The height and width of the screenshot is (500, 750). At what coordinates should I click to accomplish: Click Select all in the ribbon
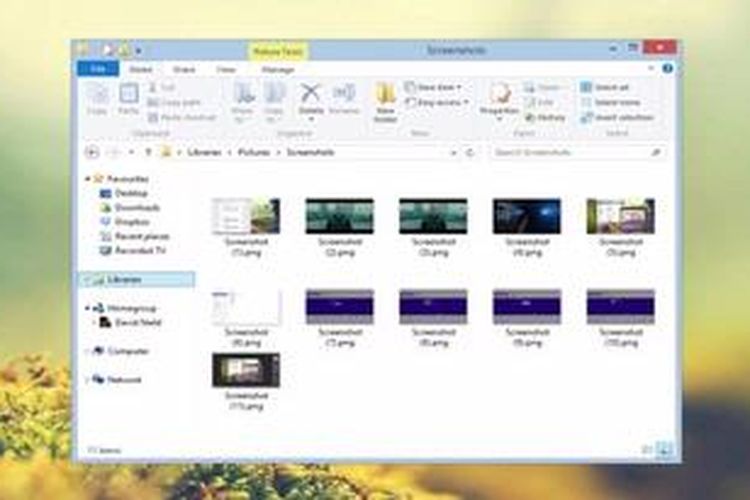pyautogui.click(x=610, y=88)
